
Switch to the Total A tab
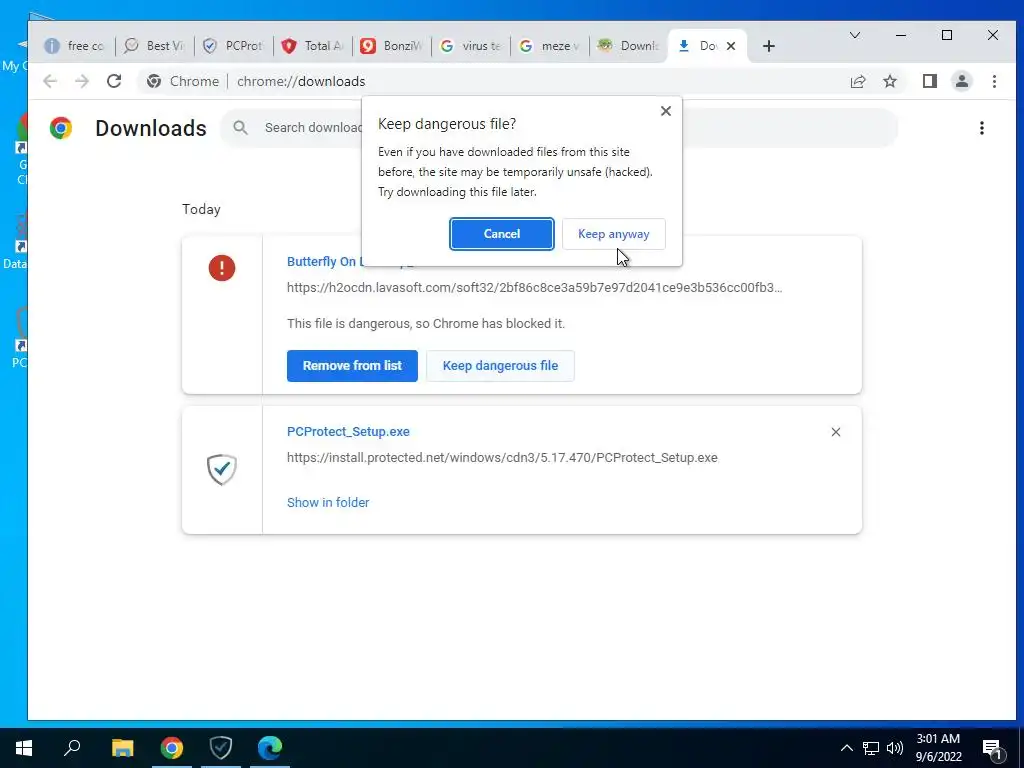click(313, 46)
